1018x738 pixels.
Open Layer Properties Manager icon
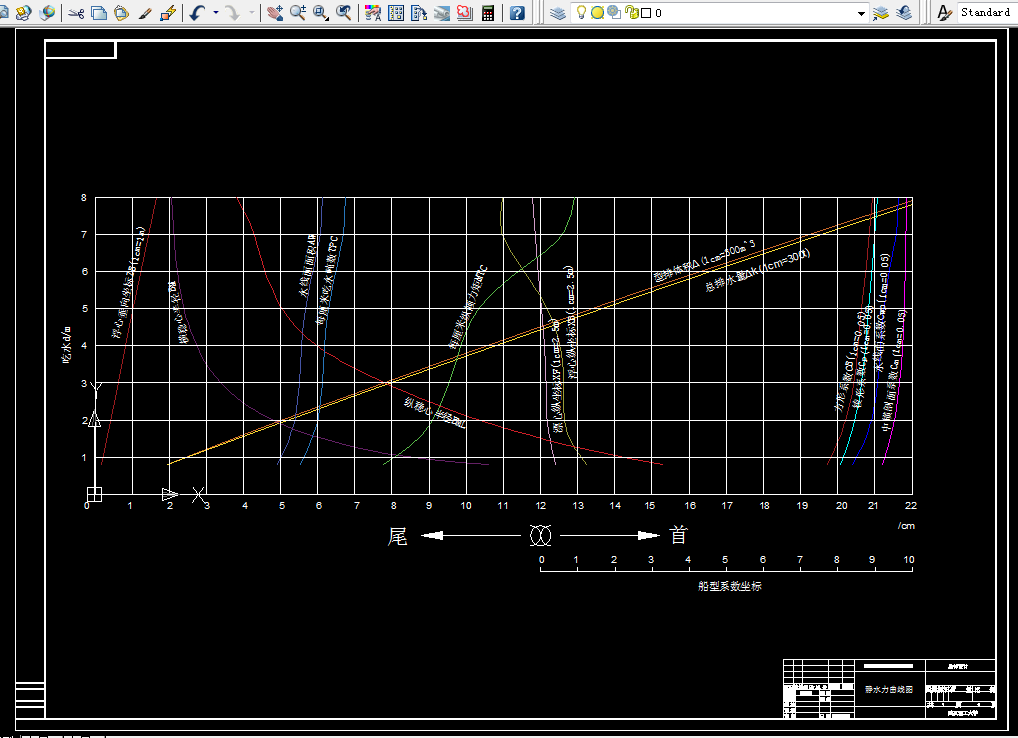558,12
